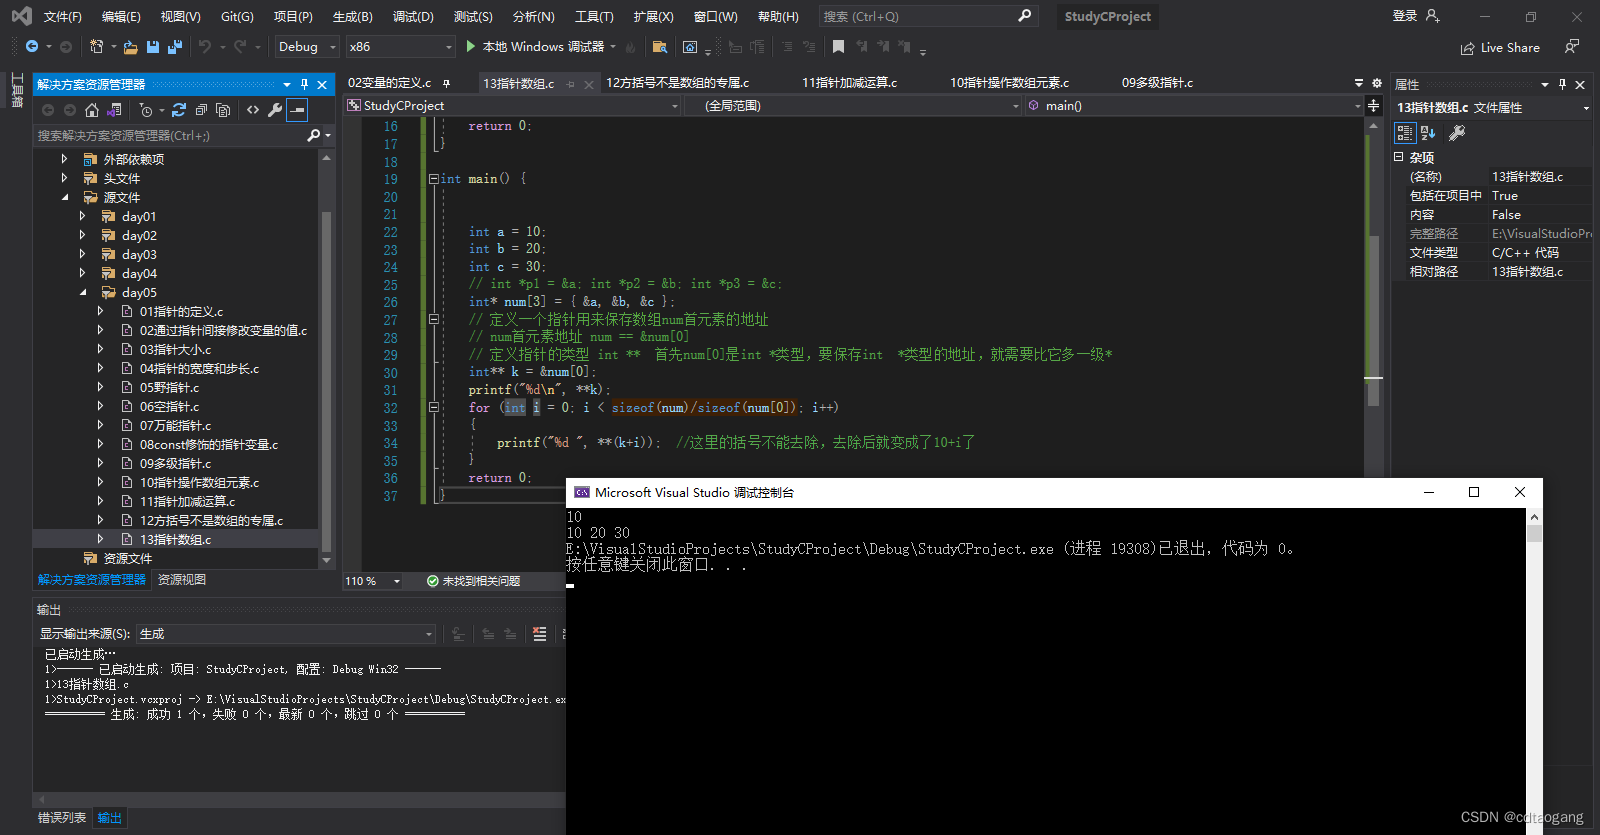The image size is (1600, 835).
Task: Click the feedback icon near Live Share
Action: [x=1572, y=47]
